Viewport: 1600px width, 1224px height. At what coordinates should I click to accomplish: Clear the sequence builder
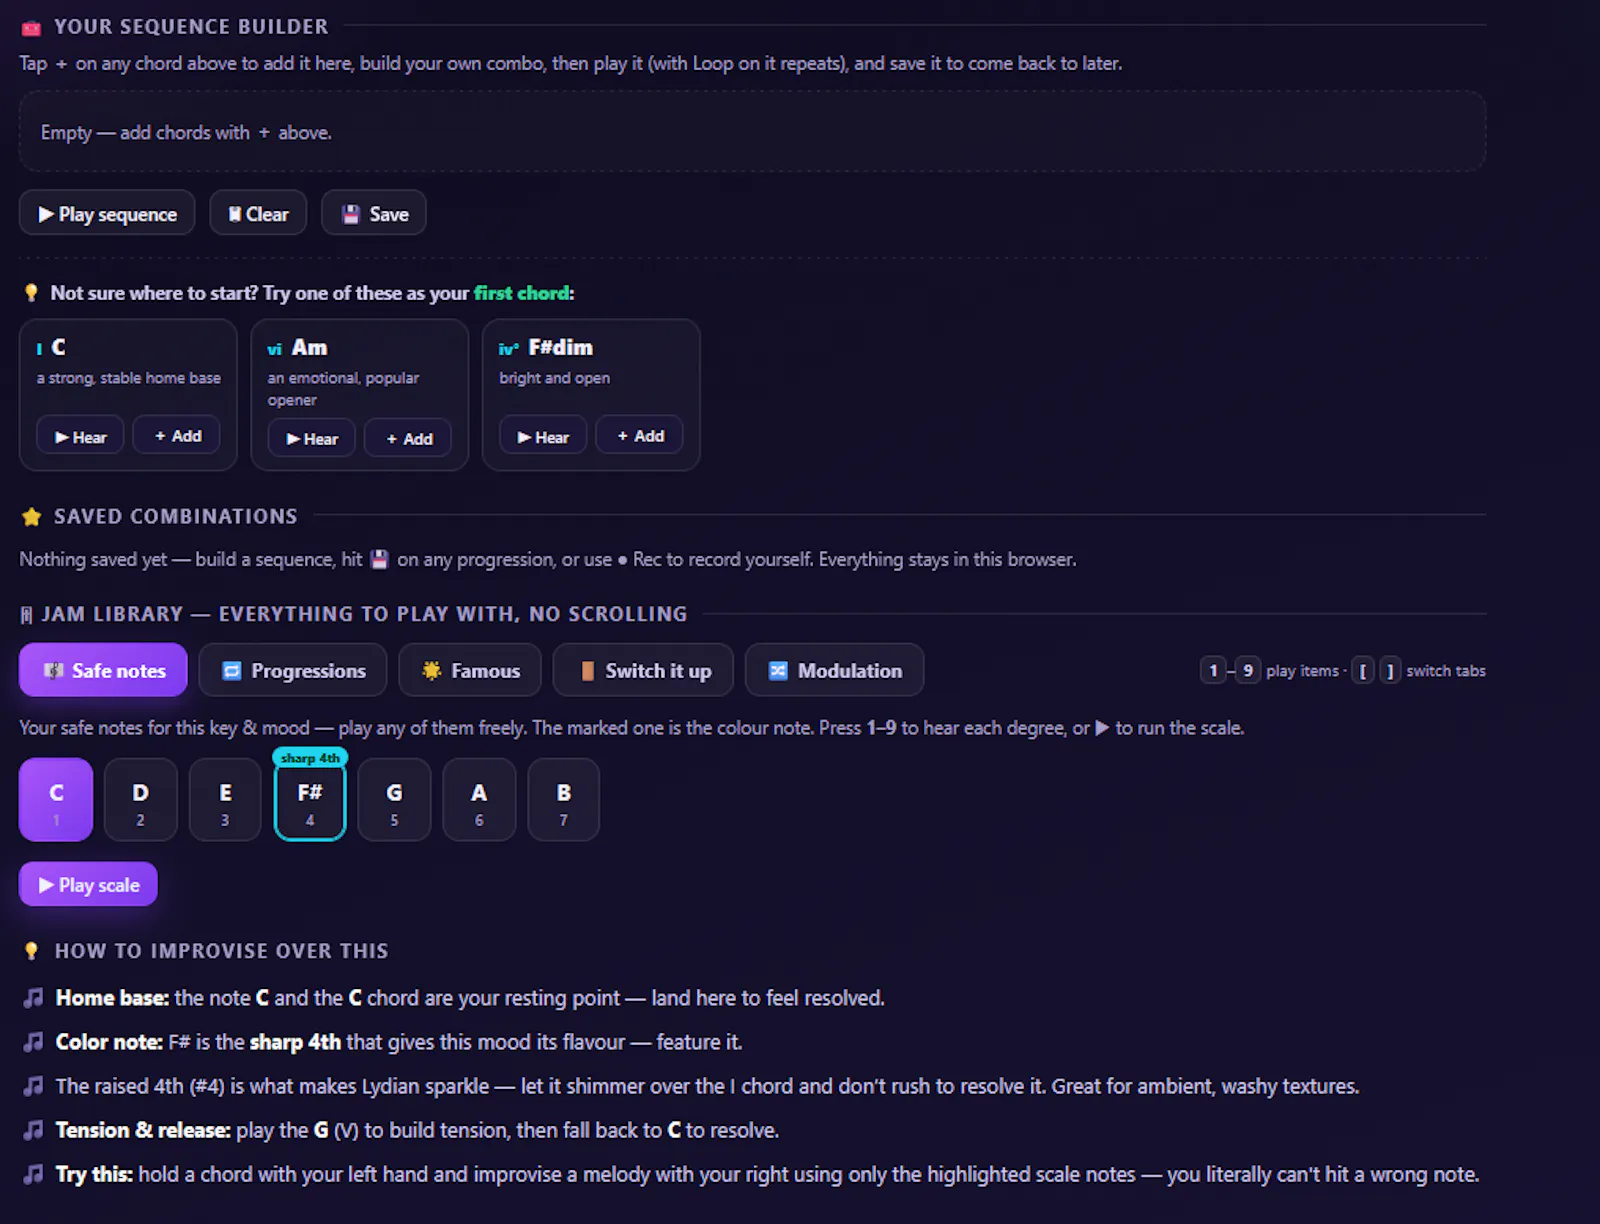tap(258, 213)
